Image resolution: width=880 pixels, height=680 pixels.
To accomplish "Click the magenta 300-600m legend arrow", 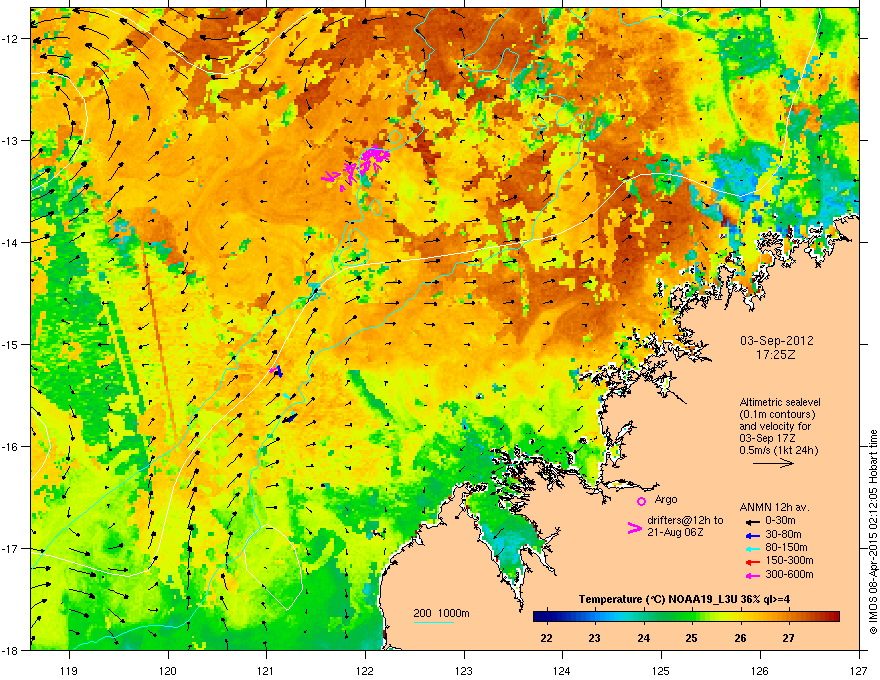I will 752,576.
